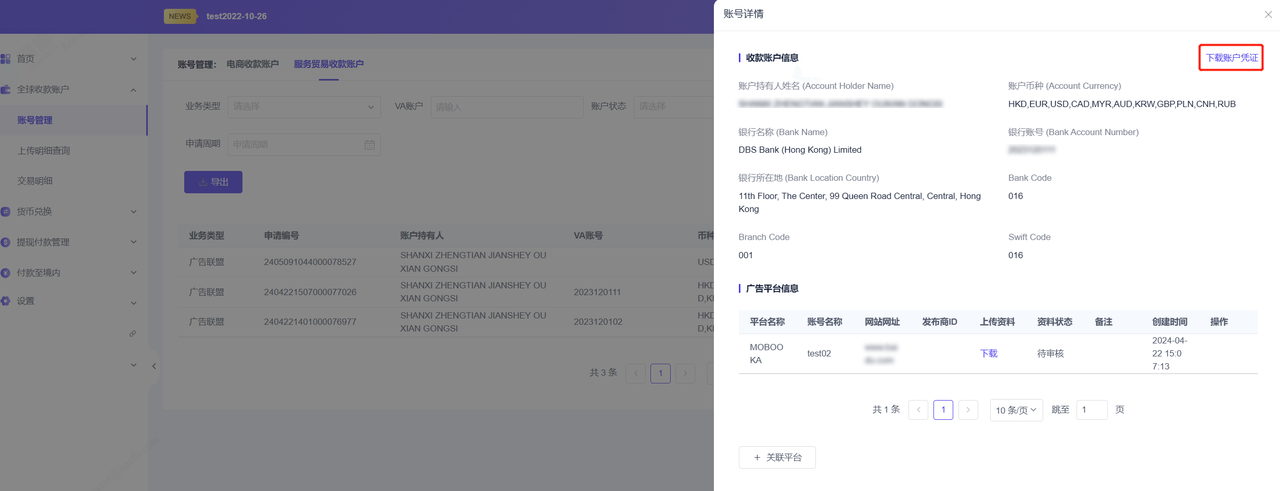Go to next page in platform table
1280x491 pixels.
coord(968,410)
